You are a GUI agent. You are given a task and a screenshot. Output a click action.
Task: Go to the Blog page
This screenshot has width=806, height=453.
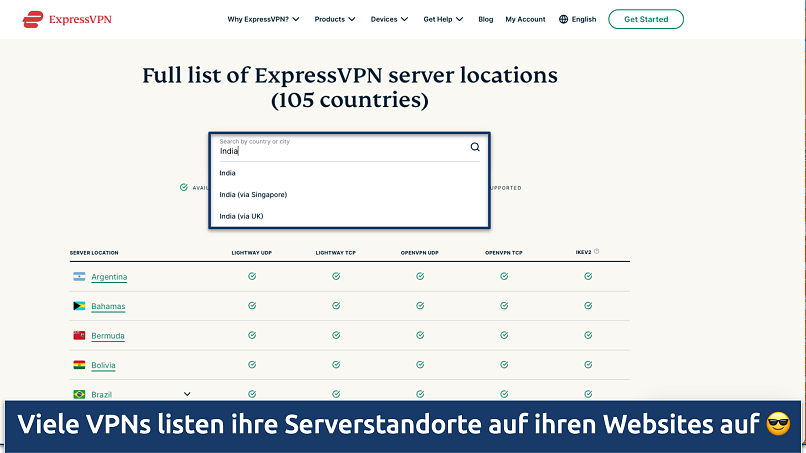(485, 20)
